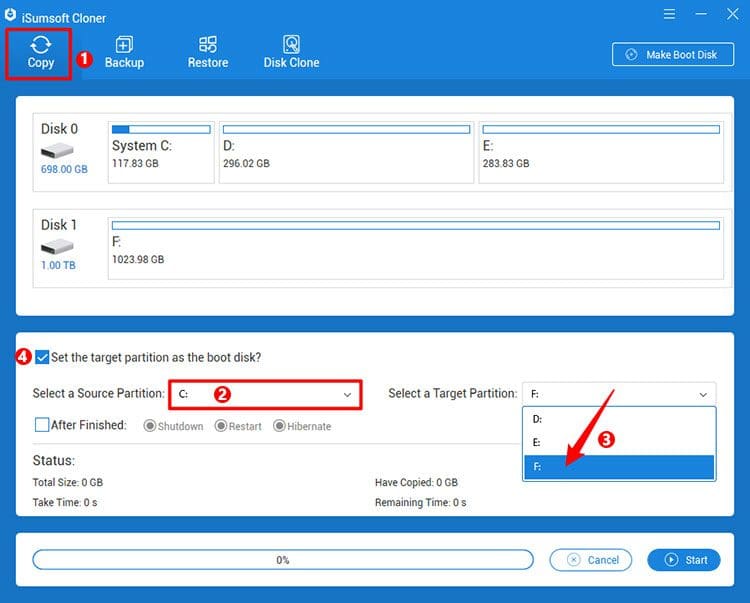Minimize the iSumsoft Cloner window
Screen dimensions: 750x603
click(x=701, y=14)
